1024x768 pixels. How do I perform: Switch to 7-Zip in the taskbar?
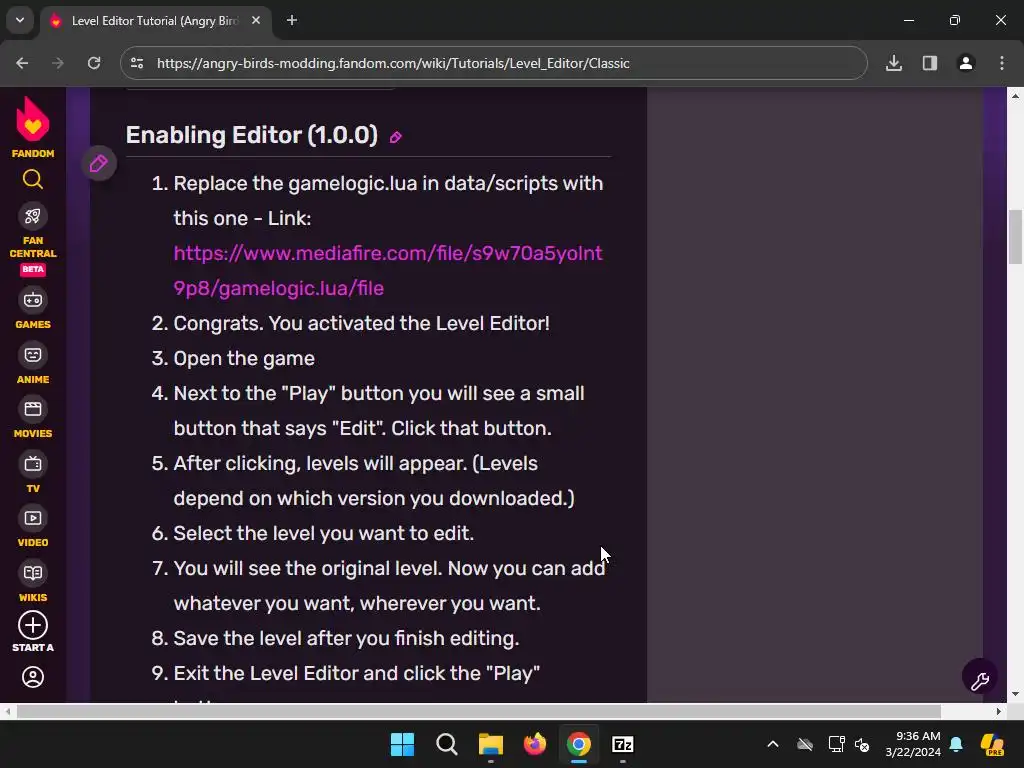click(x=622, y=744)
